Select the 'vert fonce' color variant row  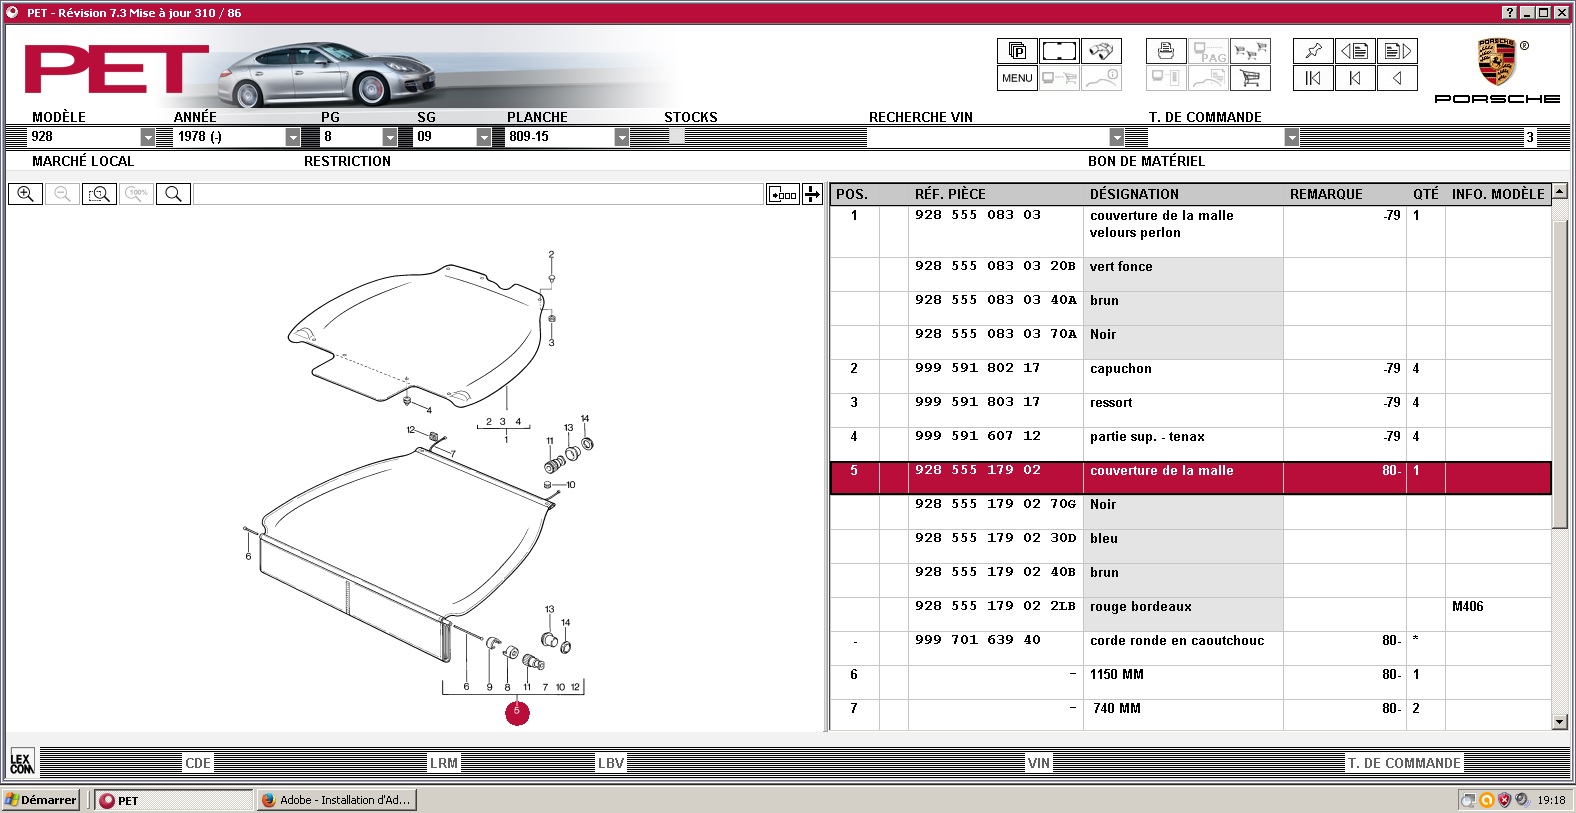click(1190, 274)
